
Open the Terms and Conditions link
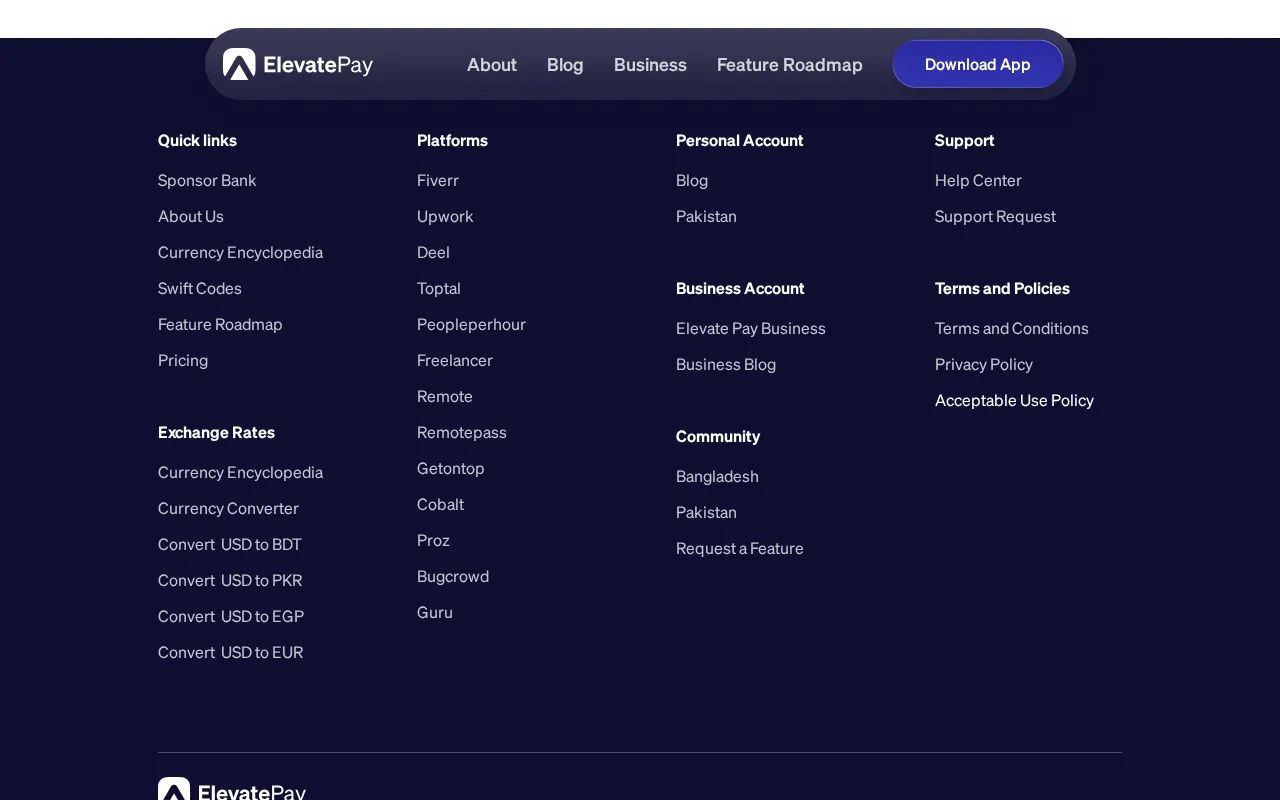tap(1012, 328)
